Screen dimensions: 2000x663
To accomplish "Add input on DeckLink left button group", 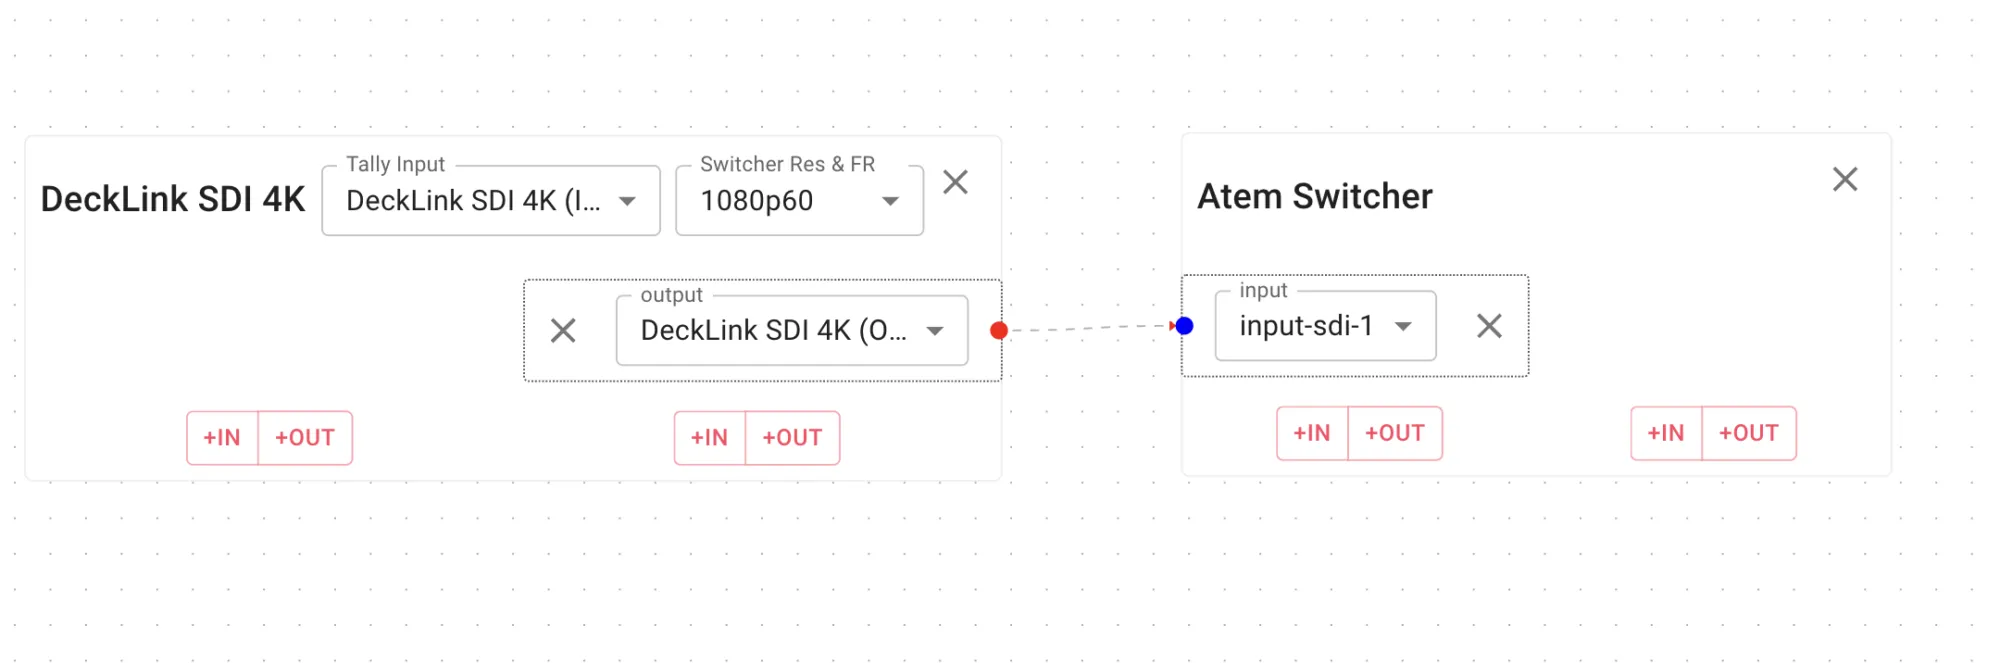I will click(222, 438).
